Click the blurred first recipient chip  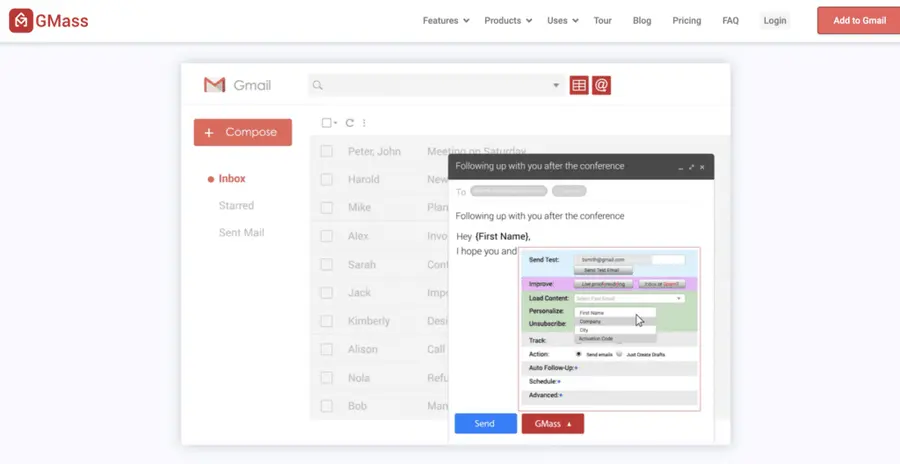509,191
